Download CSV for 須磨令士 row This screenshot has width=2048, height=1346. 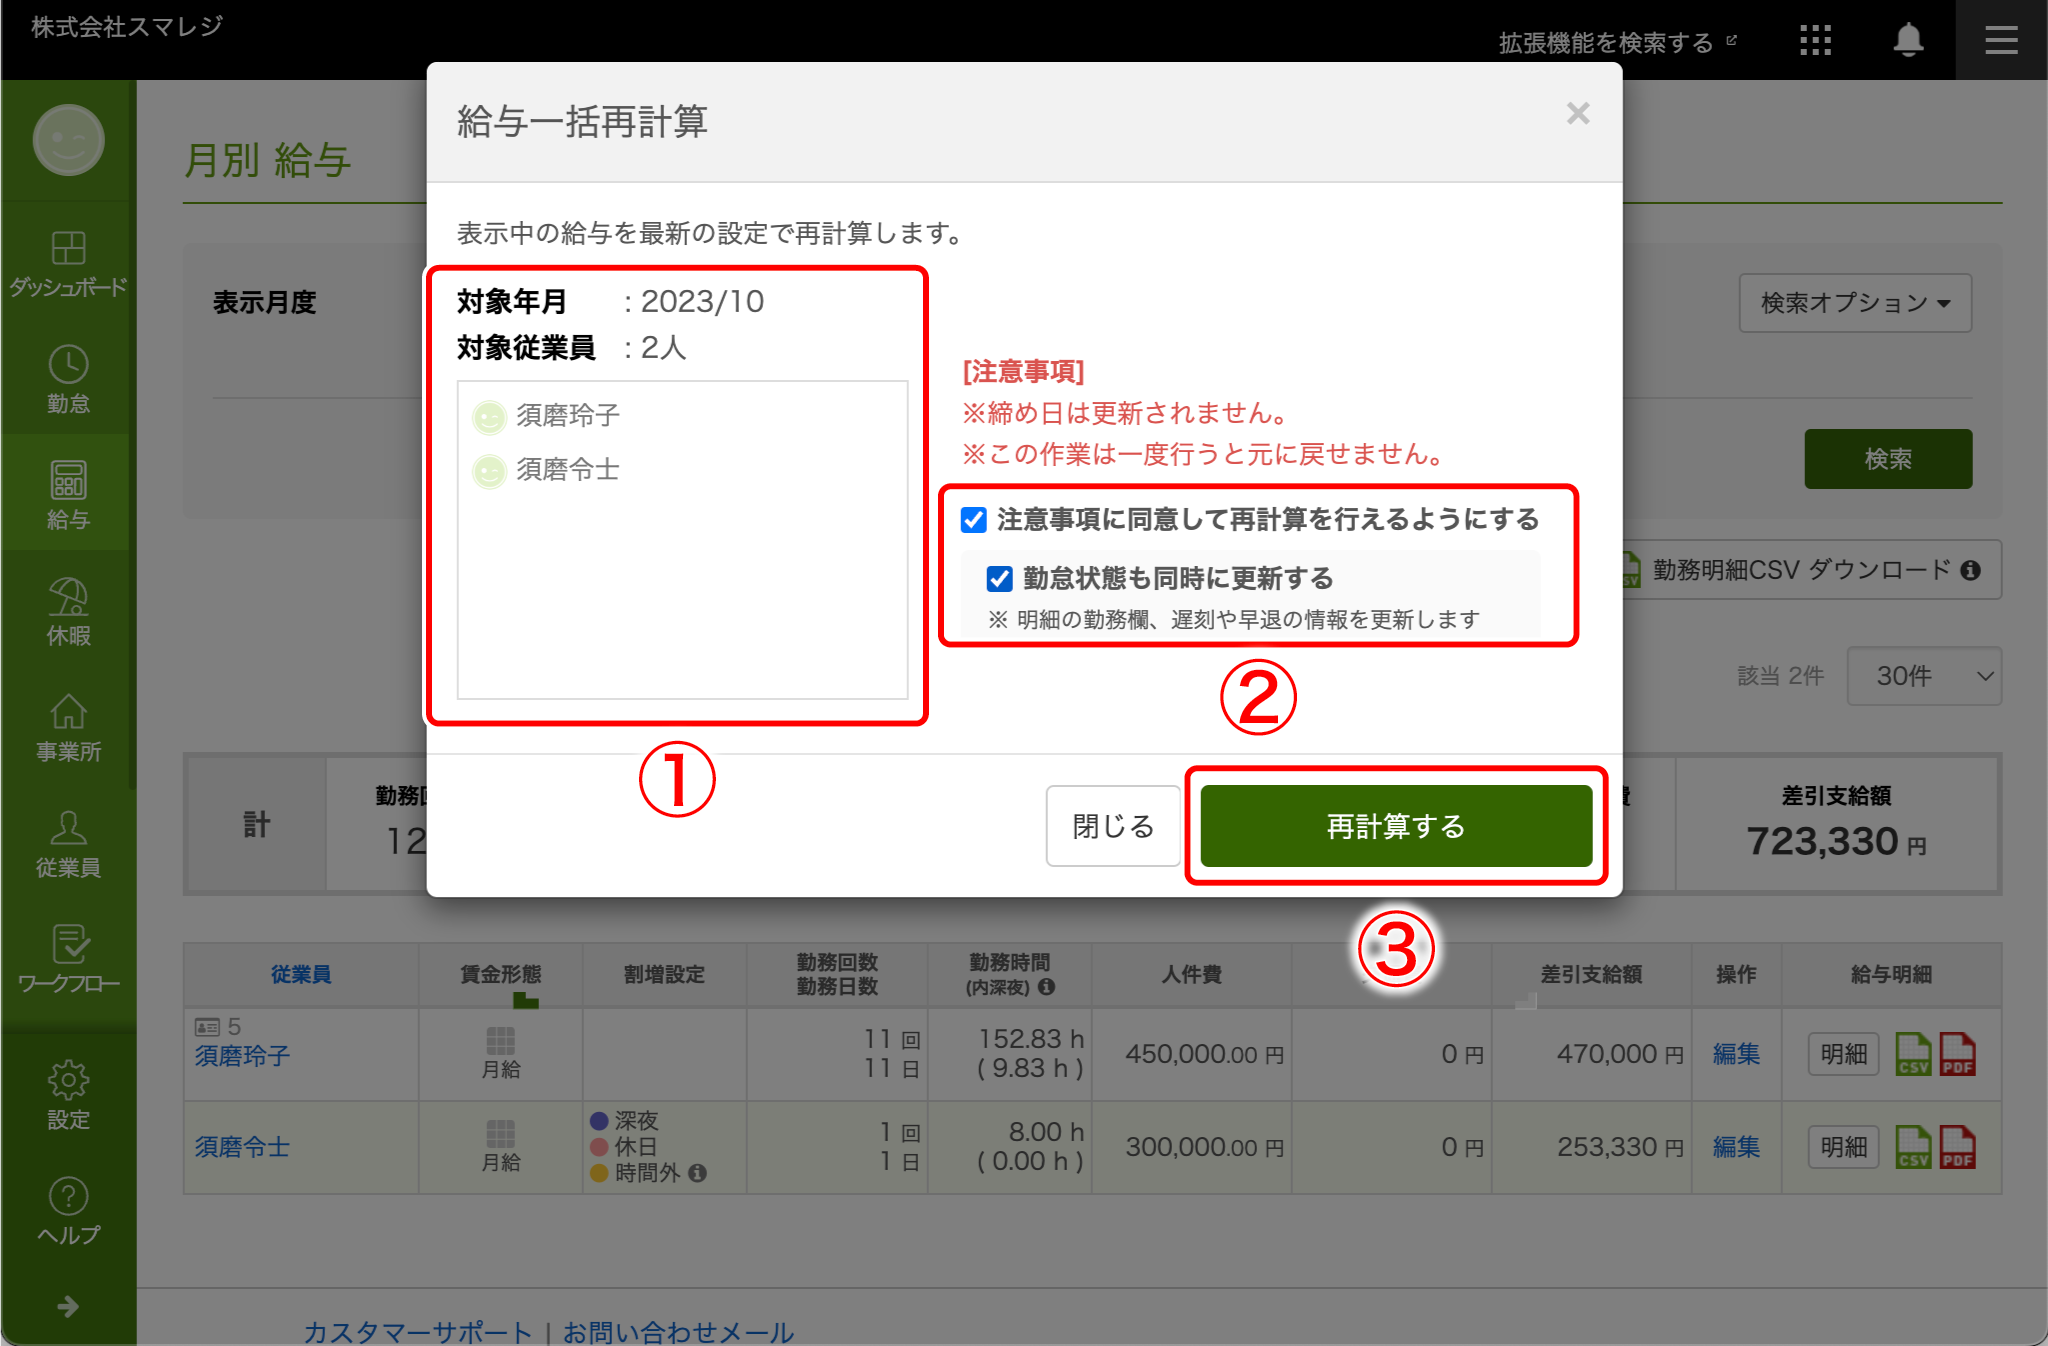pyautogui.click(x=1913, y=1147)
